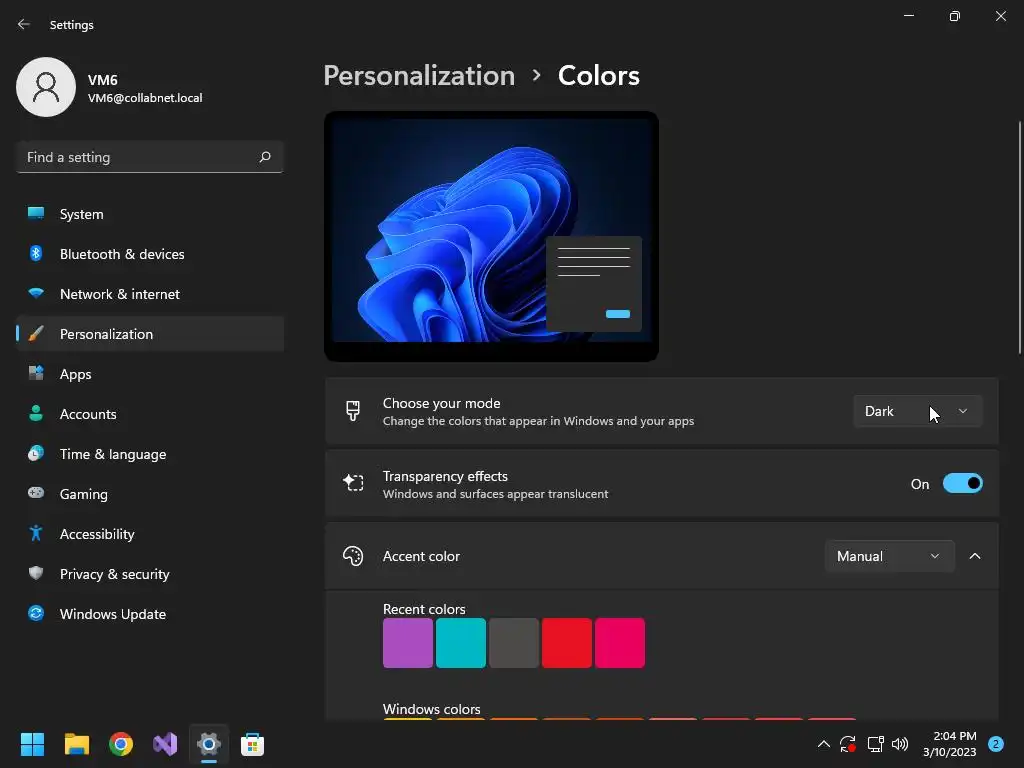Screen dimensions: 1024x768
Task: Show hidden system tray icons
Action: [x=824, y=744]
